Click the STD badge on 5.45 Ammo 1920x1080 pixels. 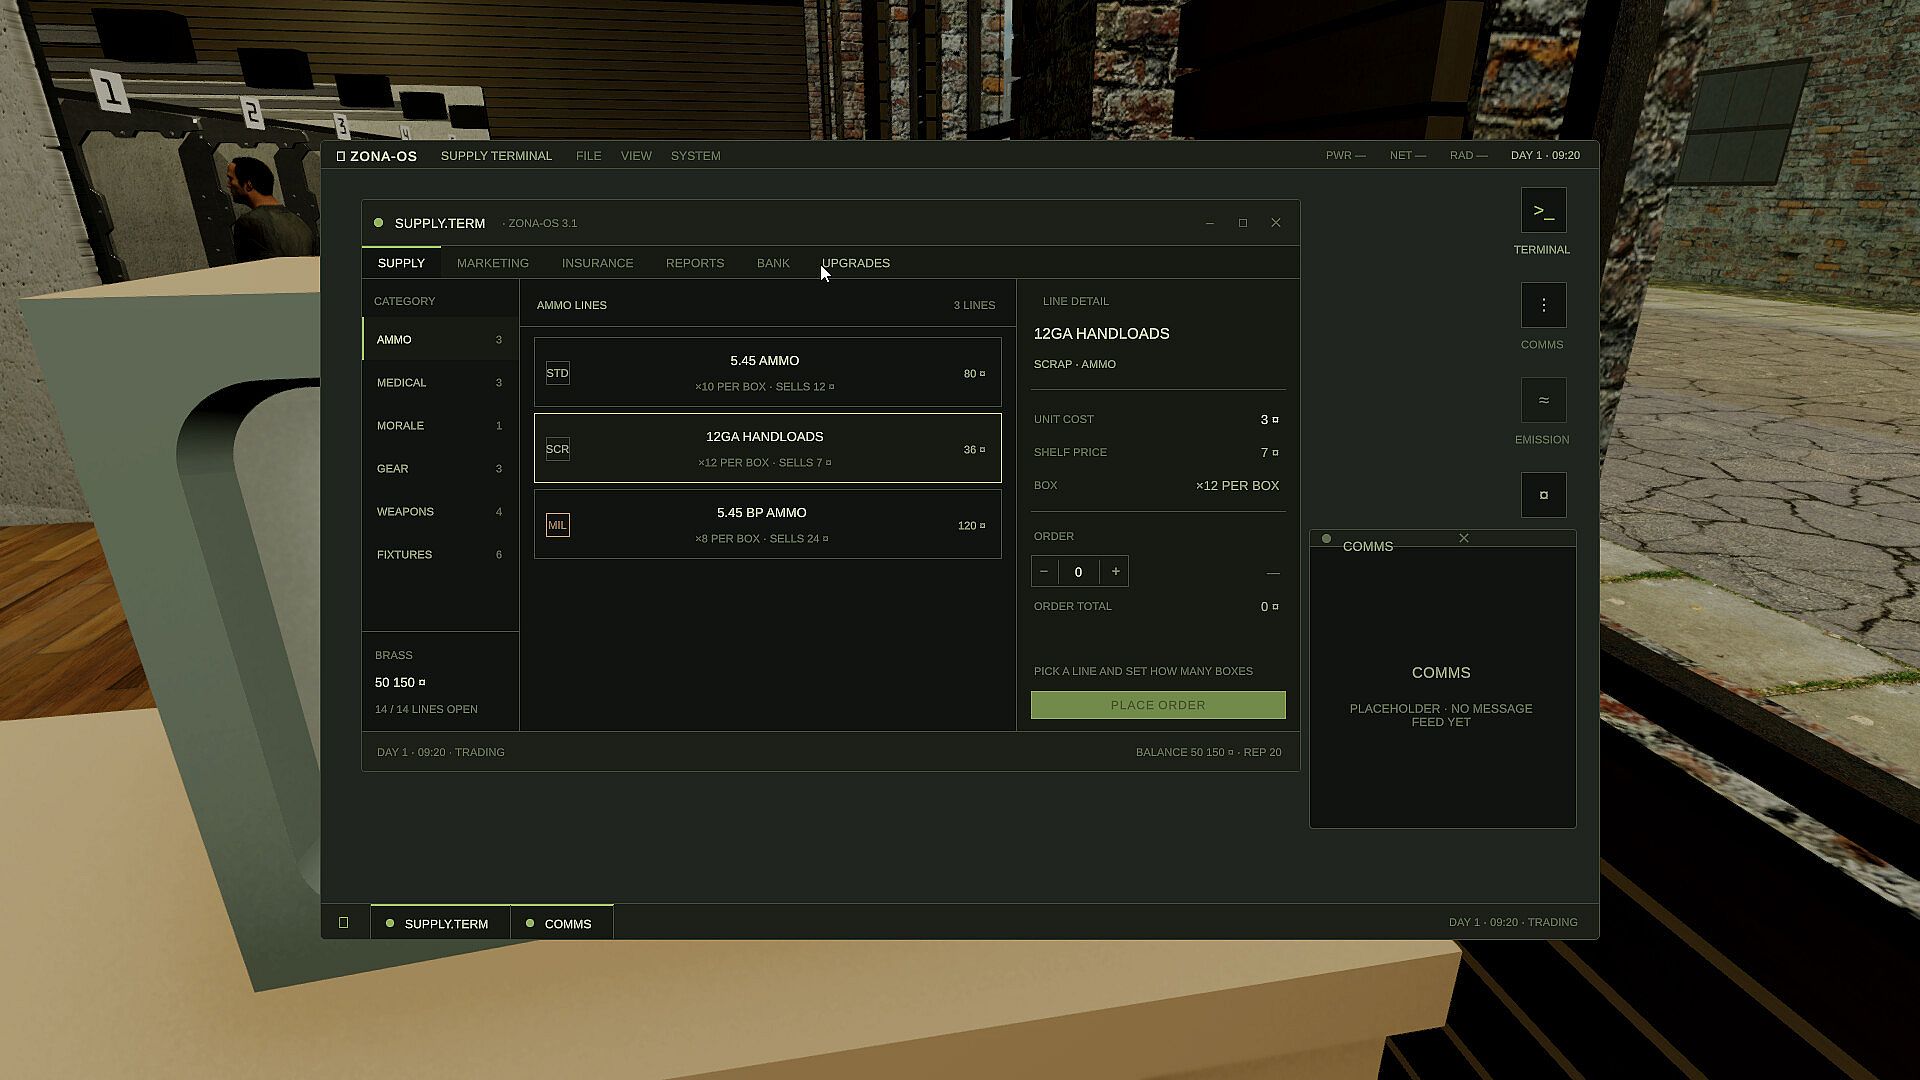tap(557, 373)
